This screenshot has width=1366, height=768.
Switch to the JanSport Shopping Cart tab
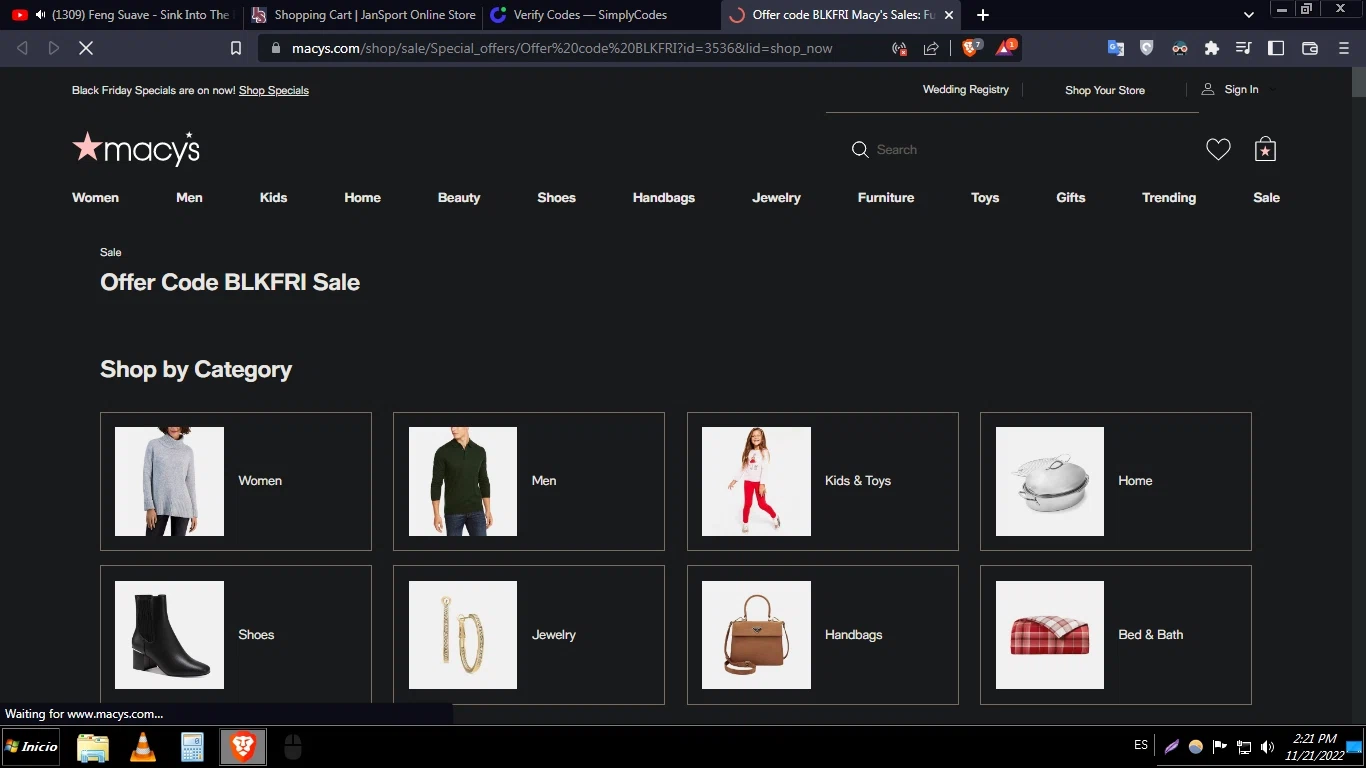(x=362, y=15)
